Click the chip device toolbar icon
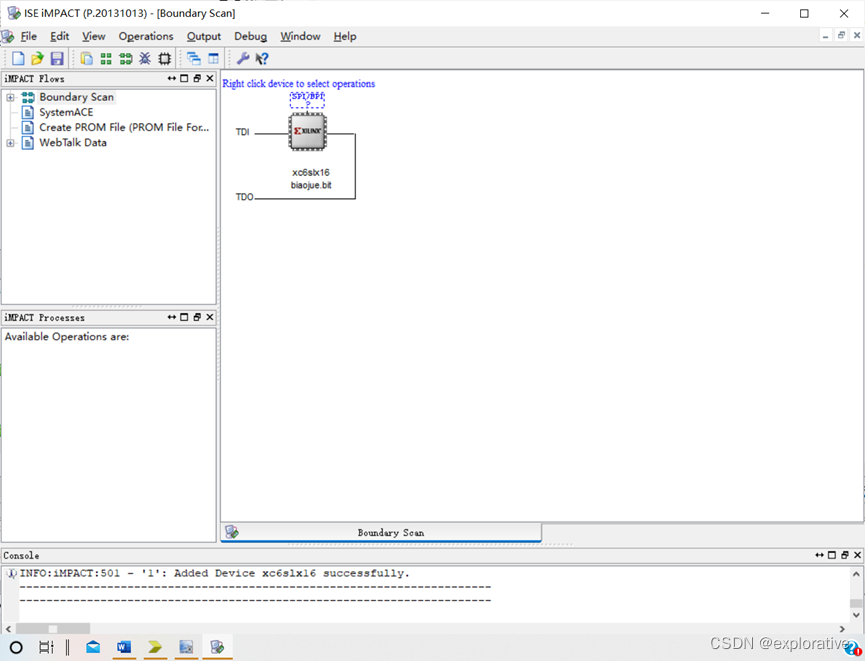 tap(164, 58)
